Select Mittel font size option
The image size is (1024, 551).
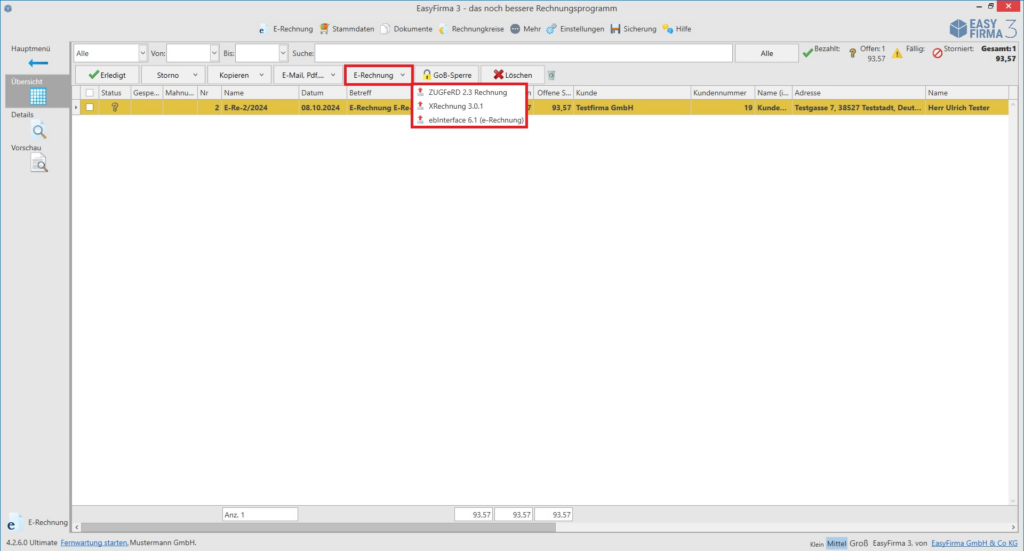point(837,543)
